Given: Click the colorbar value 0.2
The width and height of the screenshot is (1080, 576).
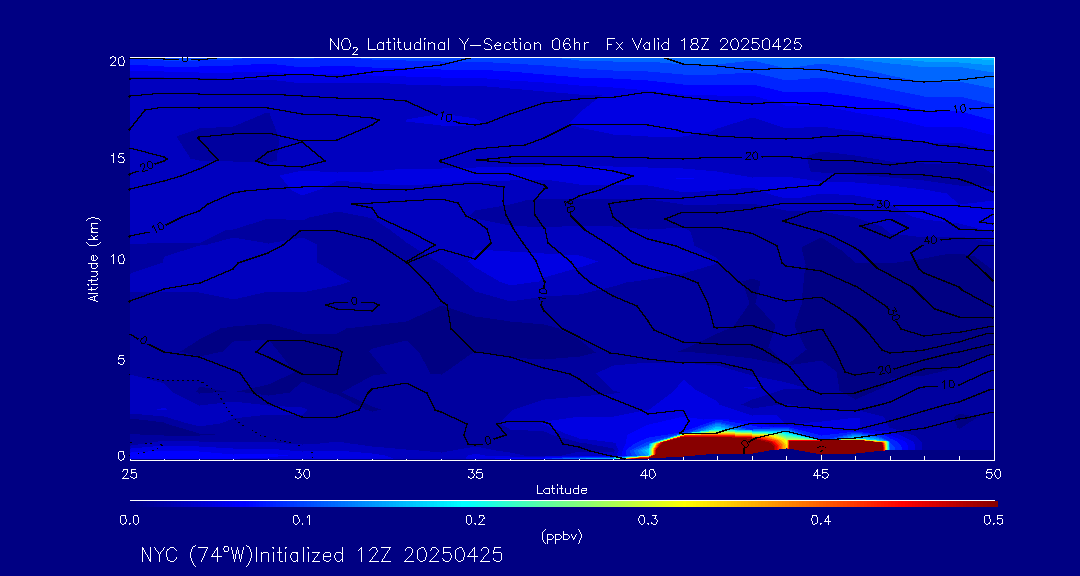Looking at the screenshot, I should pyautogui.click(x=475, y=521).
